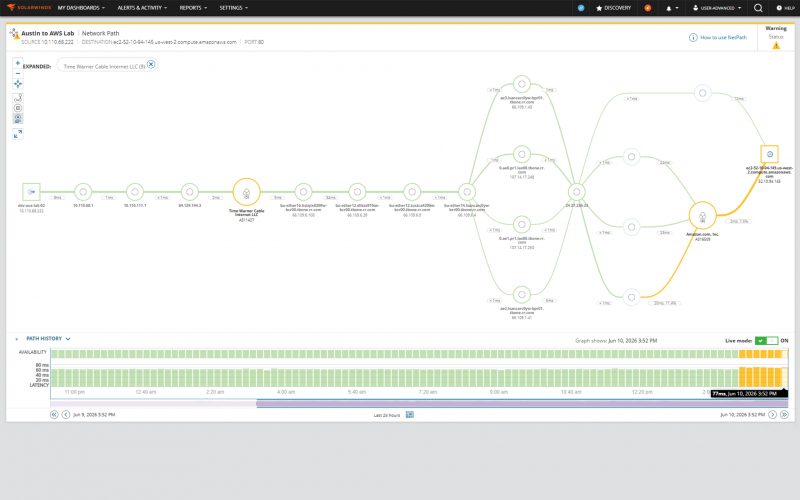
Task: Click the expand to fullscreen arrows icon
Action: click(x=18, y=134)
